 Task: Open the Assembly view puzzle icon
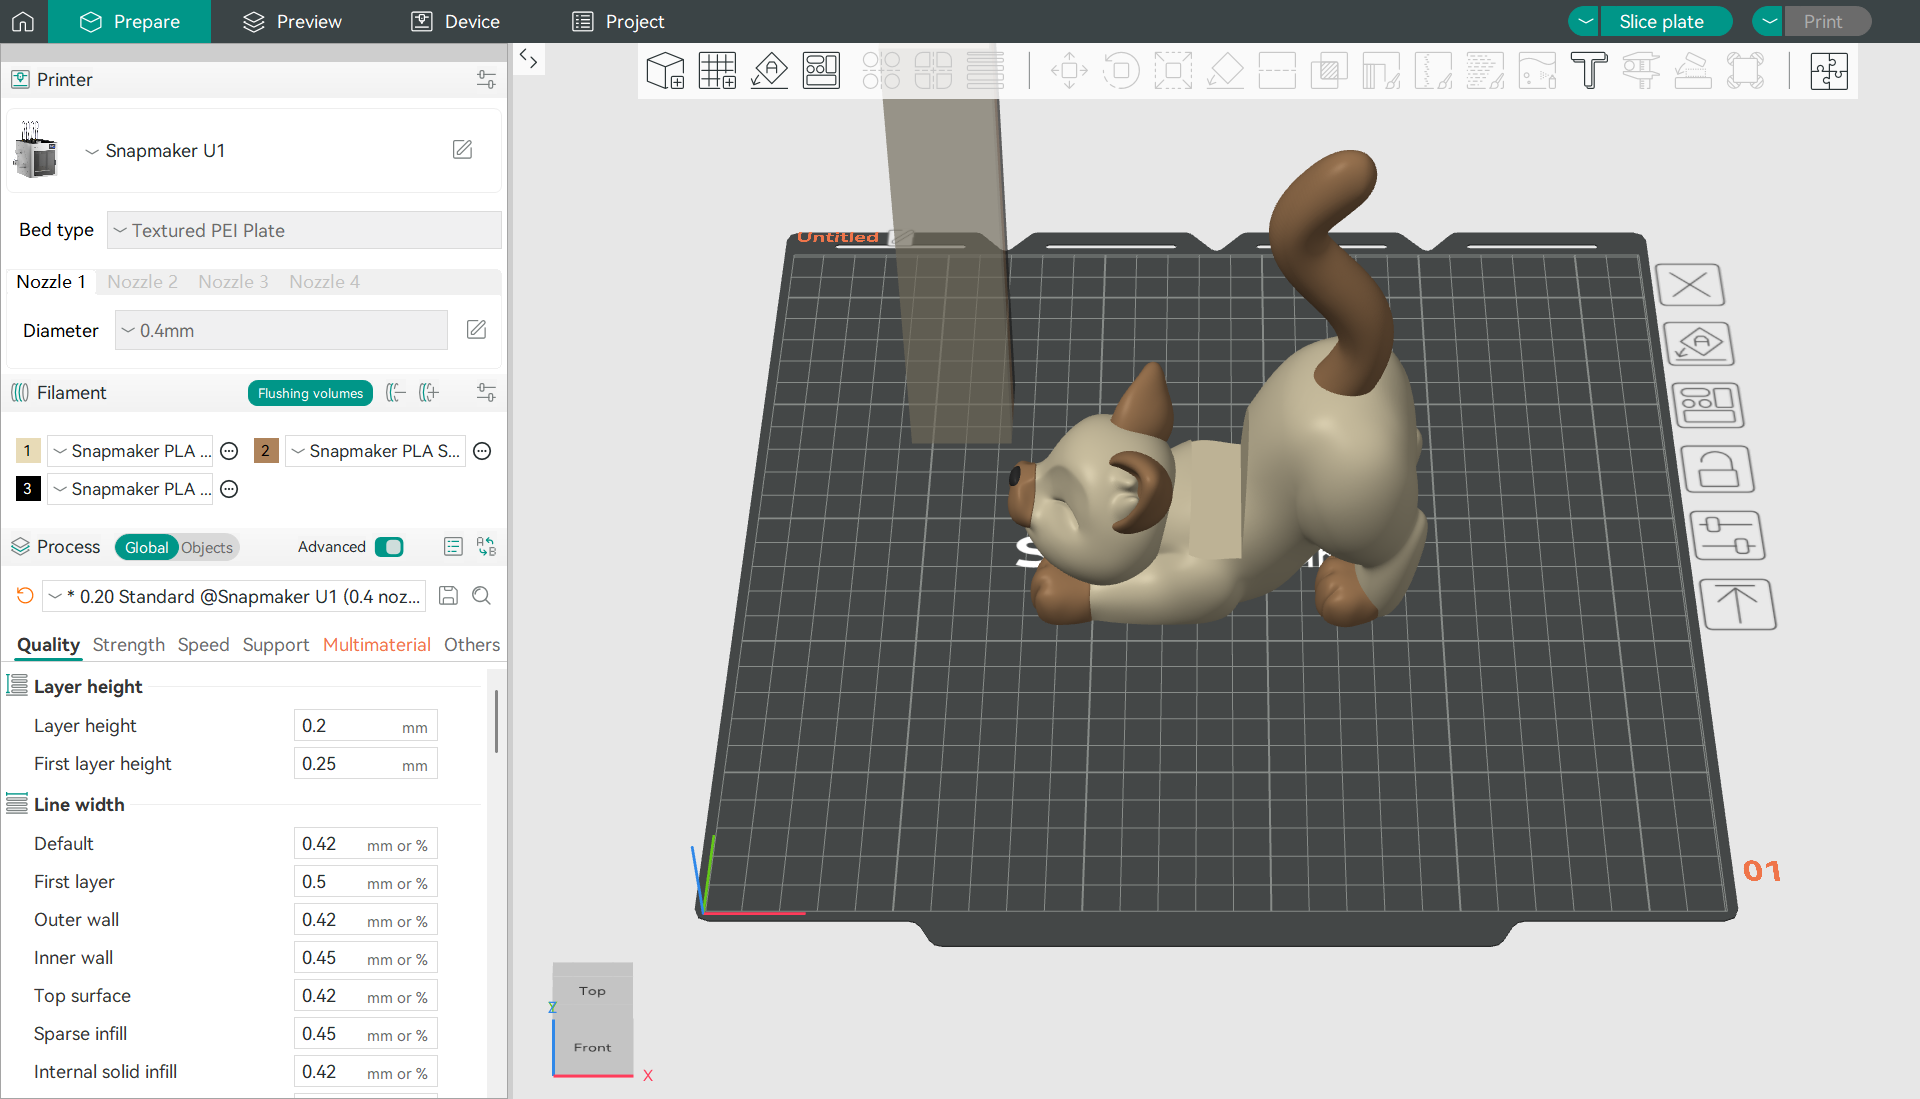coord(1828,71)
